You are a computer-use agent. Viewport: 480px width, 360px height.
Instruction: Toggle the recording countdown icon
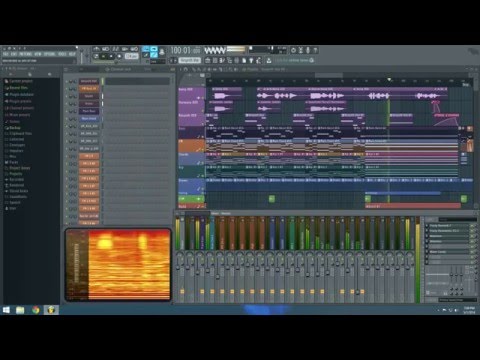pyautogui.click(x=115, y=49)
